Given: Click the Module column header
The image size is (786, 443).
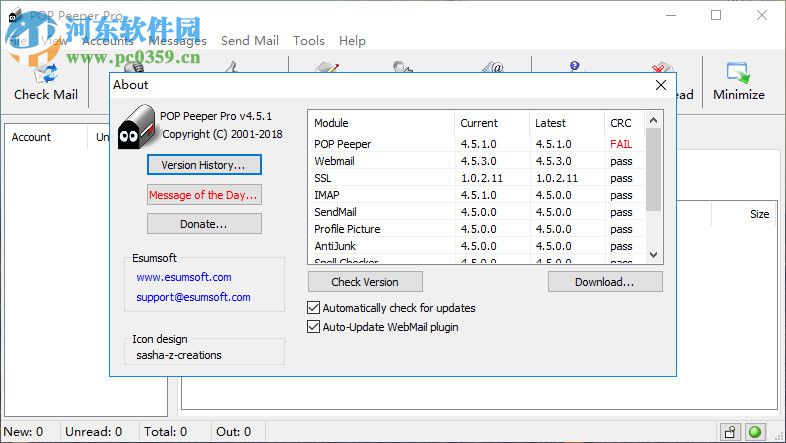Looking at the screenshot, I should click(381, 123).
